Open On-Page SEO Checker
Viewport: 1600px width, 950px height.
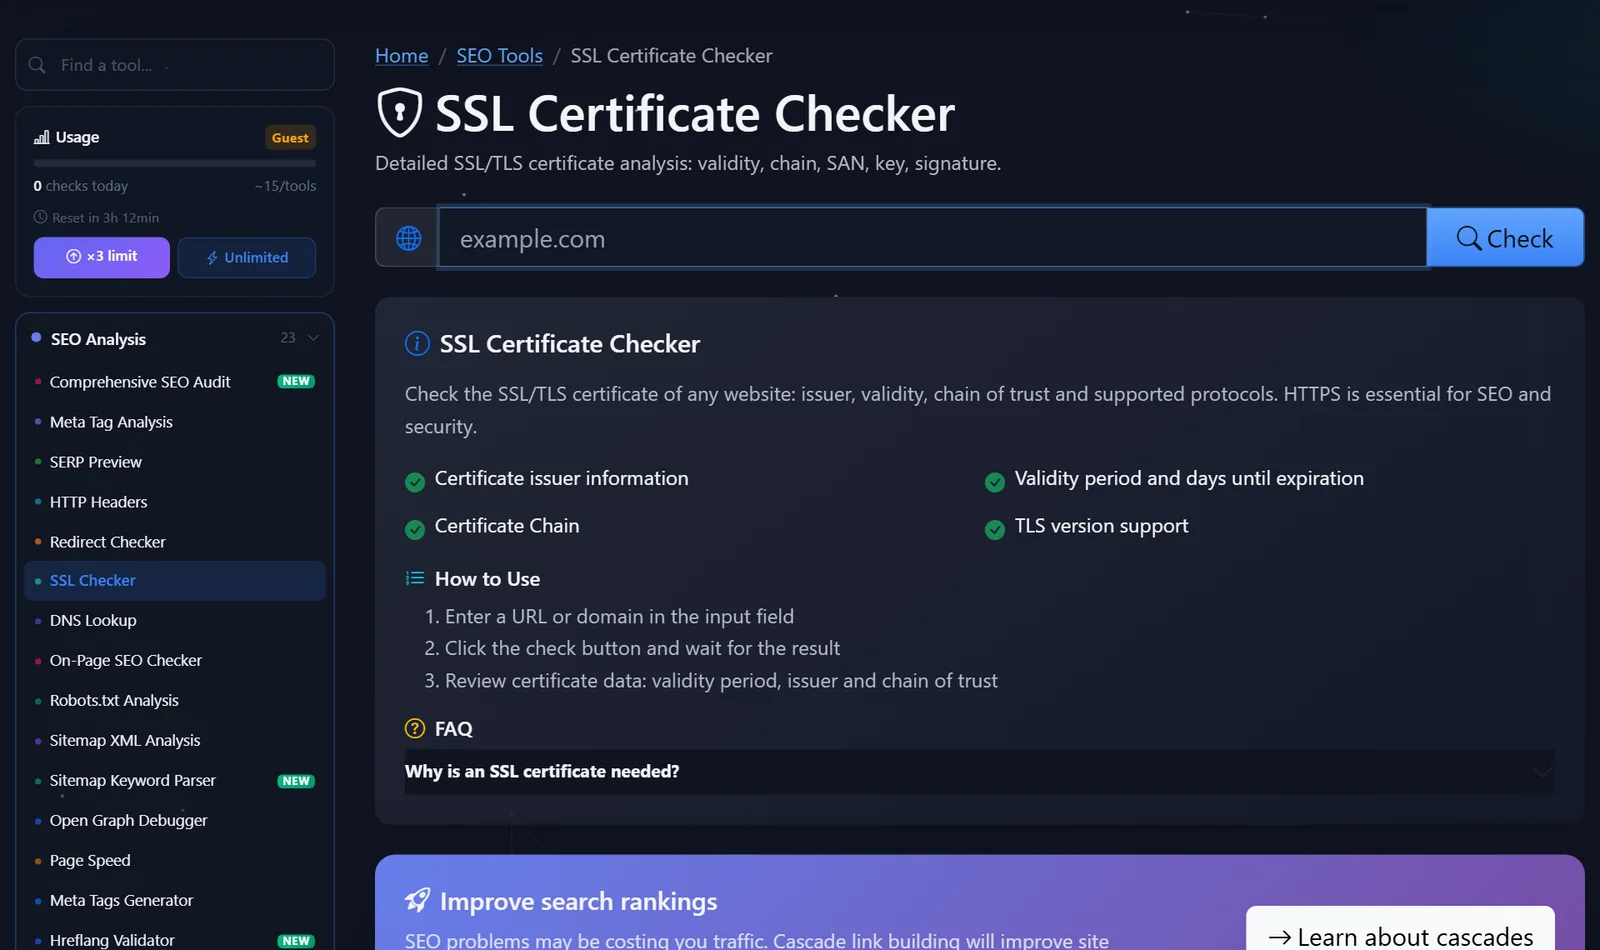tap(175, 660)
